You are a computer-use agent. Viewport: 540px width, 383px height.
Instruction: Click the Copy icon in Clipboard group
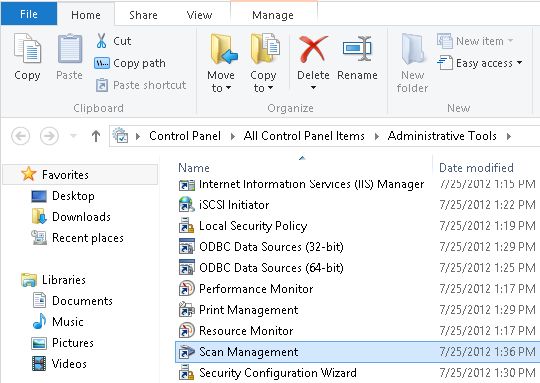[27, 49]
